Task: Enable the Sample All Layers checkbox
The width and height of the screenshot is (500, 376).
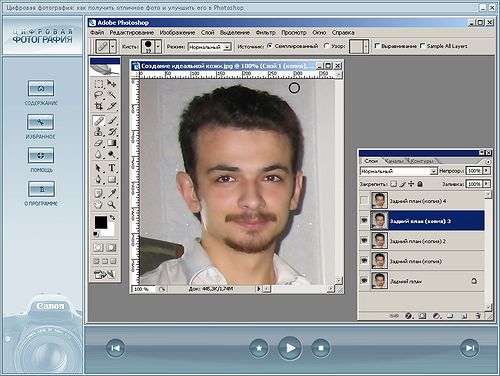Action: click(423, 46)
